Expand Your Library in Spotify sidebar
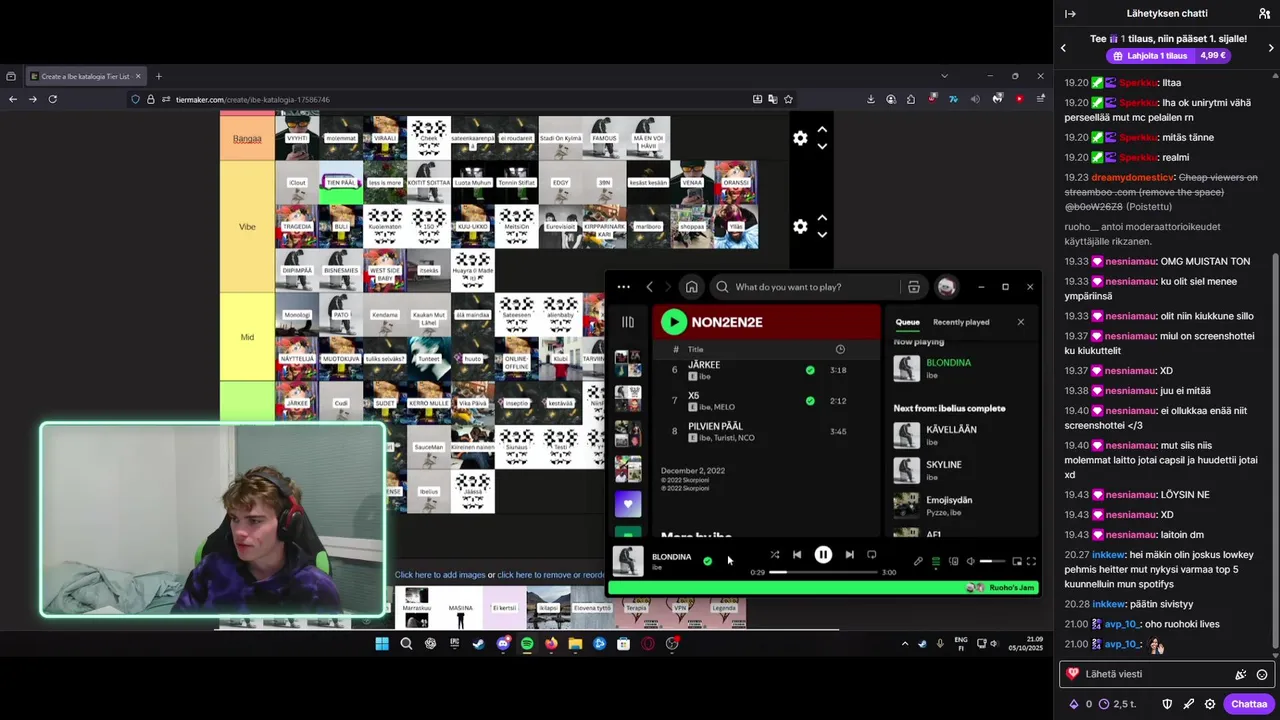The height and width of the screenshot is (720, 1280). pos(628,322)
